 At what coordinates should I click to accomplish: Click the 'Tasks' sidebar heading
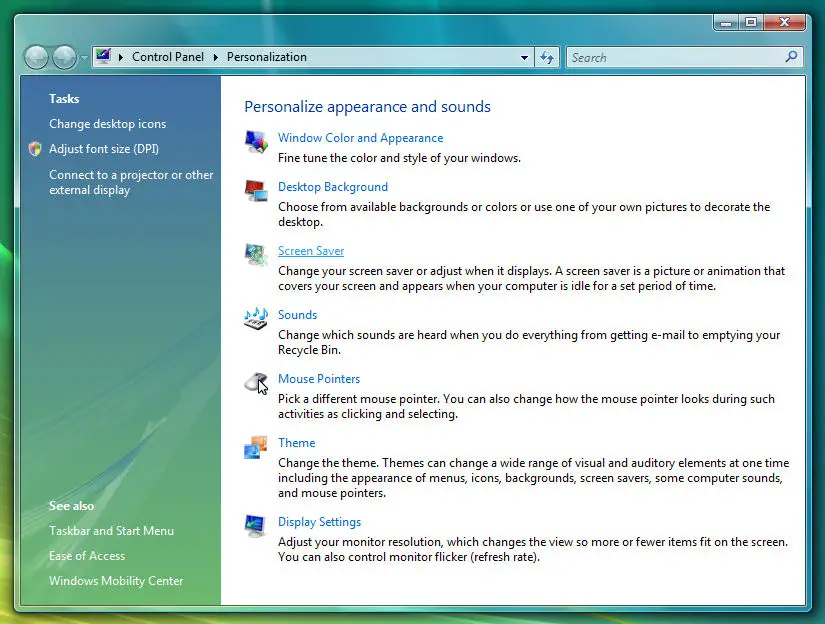[x=64, y=99]
